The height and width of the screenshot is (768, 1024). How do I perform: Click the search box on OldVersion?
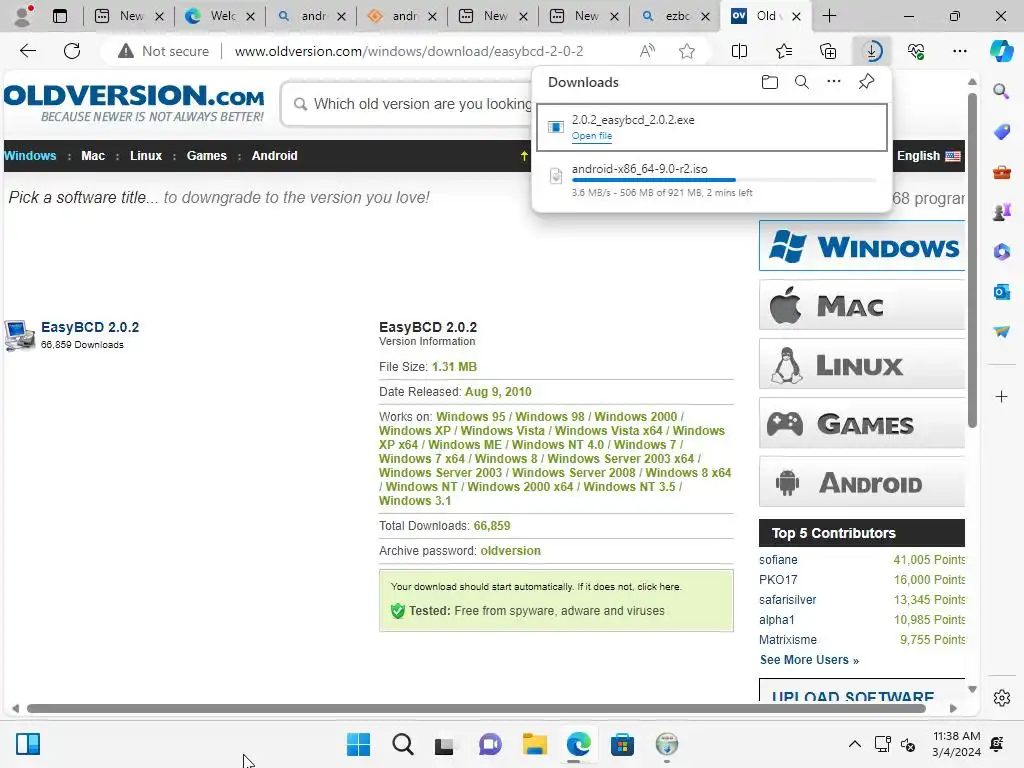coord(418,104)
